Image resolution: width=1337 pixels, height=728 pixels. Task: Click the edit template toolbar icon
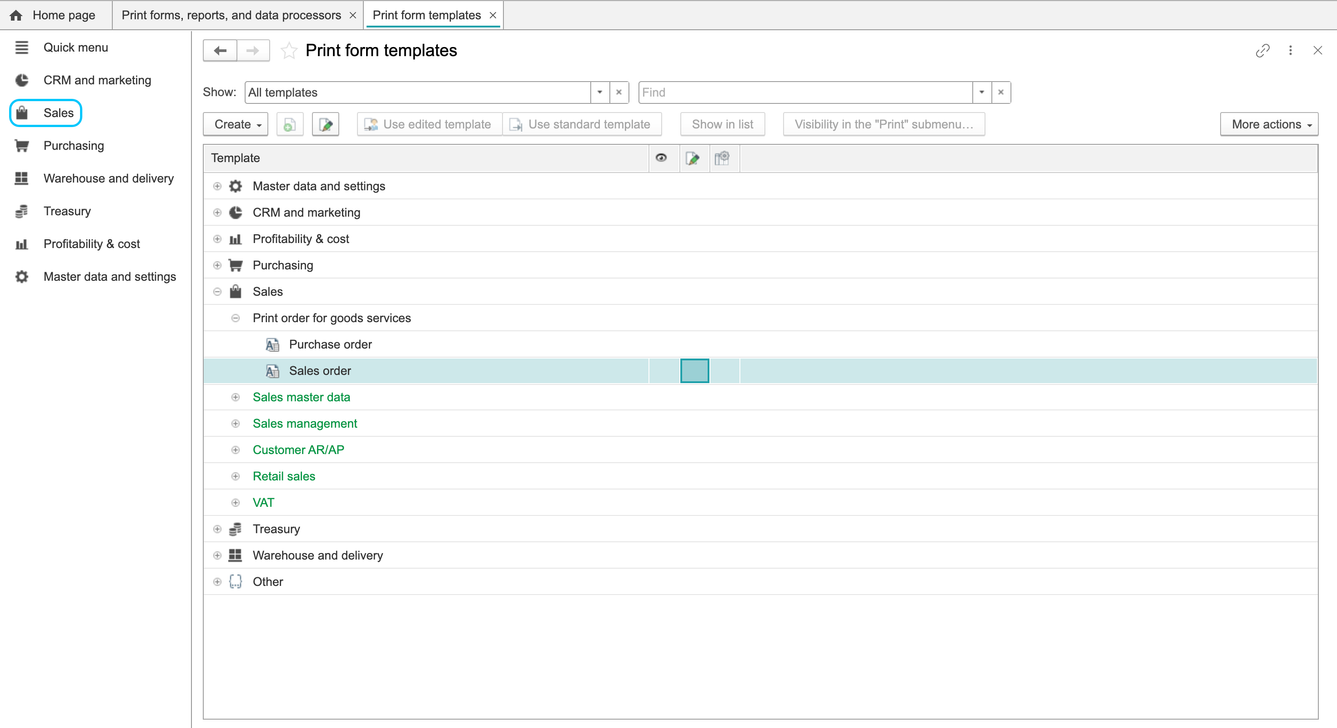[x=326, y=124]
